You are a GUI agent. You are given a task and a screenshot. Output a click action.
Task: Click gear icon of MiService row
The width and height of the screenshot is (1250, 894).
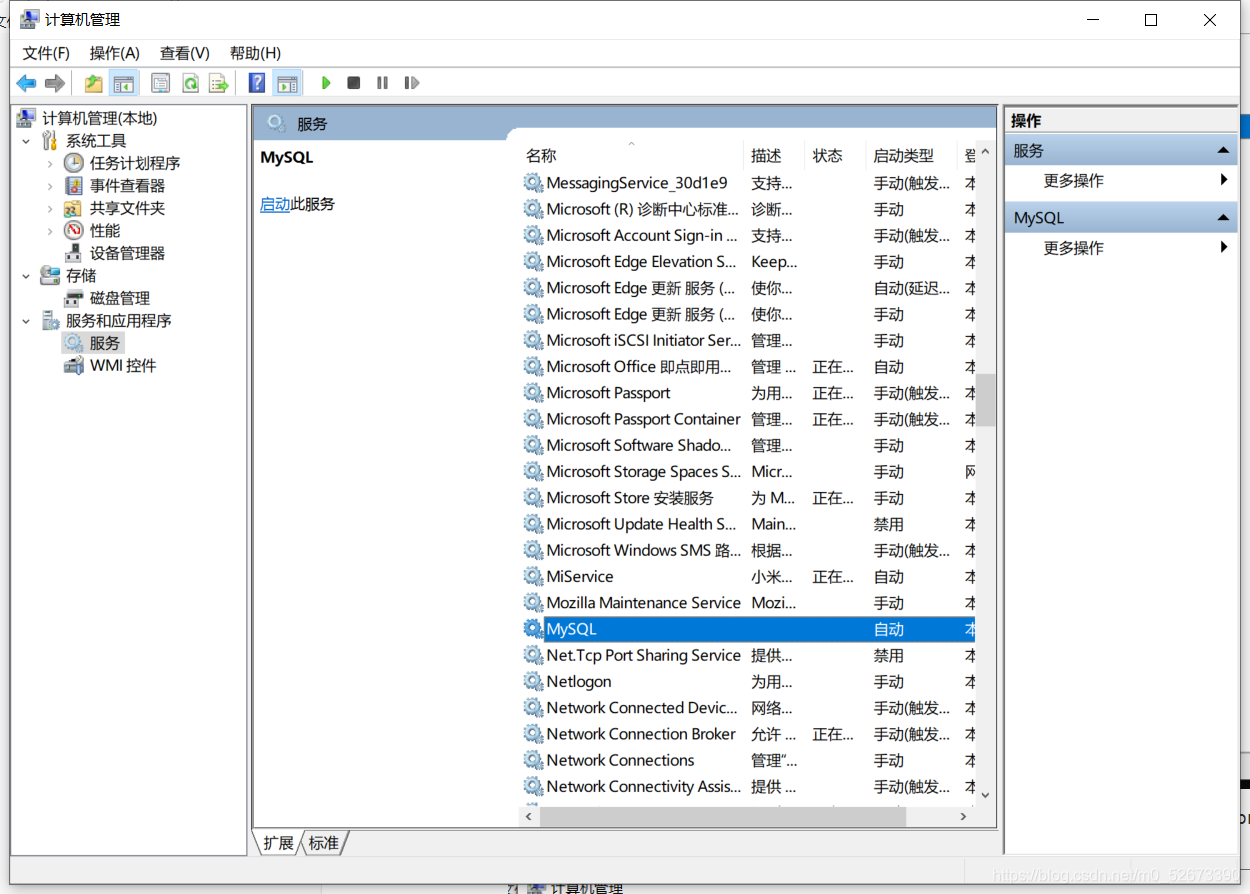(x=533, y=577)
